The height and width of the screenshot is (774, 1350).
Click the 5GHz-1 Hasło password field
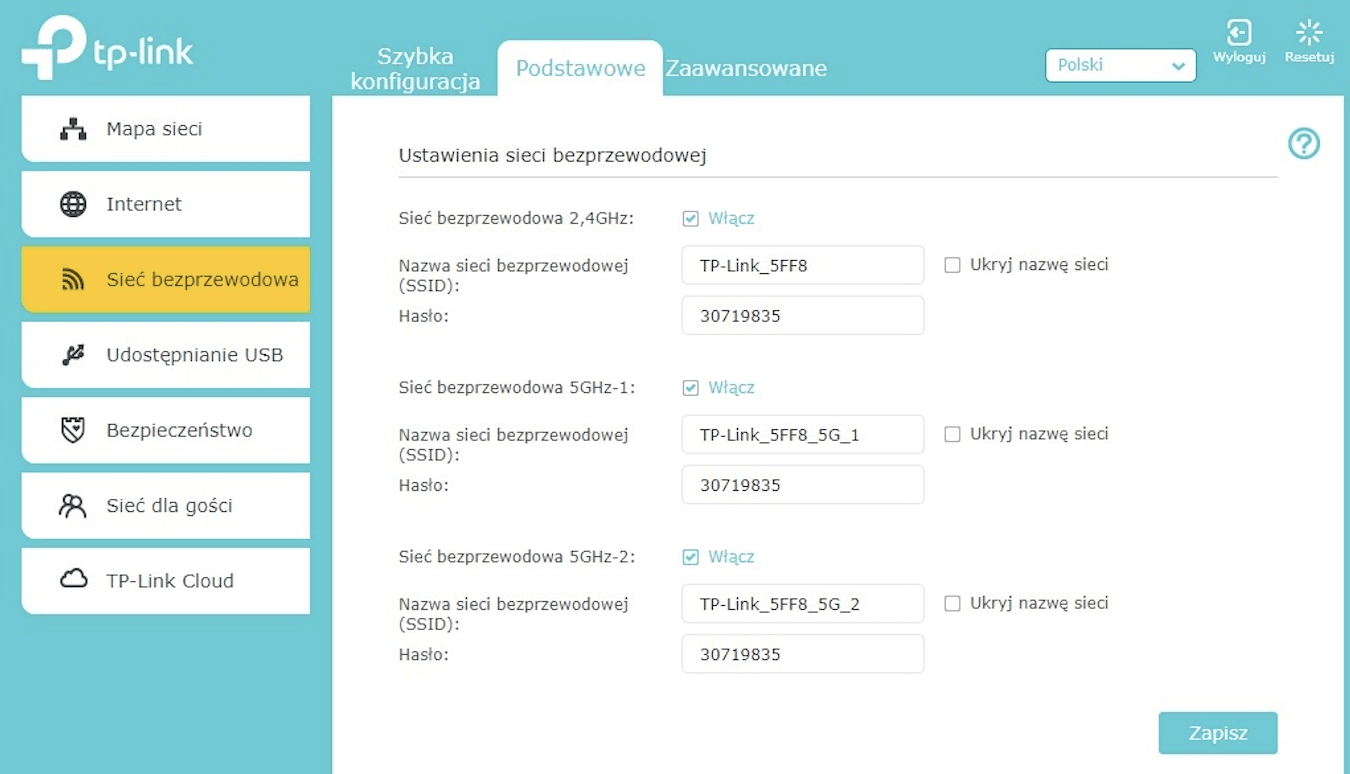[x=803, y=485]
